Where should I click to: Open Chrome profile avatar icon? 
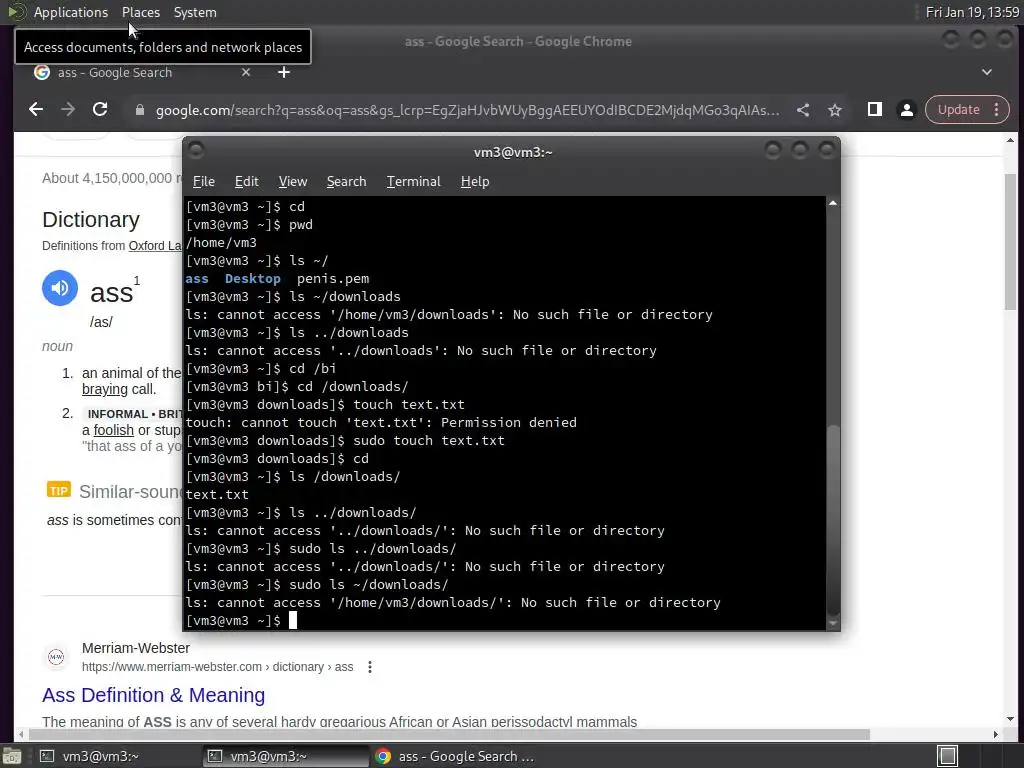click(x=906, y=110)
